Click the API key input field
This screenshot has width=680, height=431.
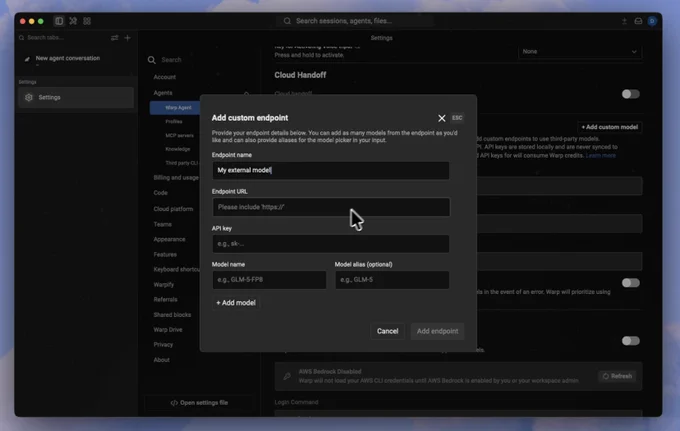click(331, 244)
